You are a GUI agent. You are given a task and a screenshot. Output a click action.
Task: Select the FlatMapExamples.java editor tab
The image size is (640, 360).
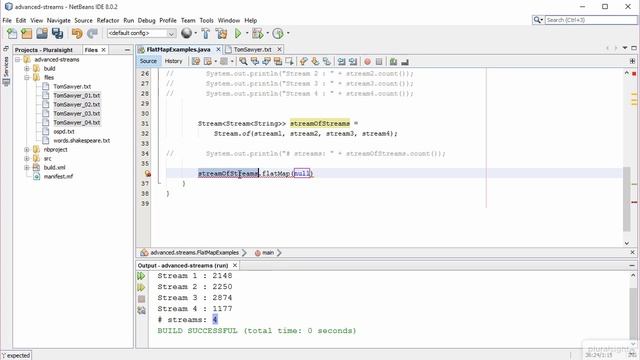click(x=178, y=49)
